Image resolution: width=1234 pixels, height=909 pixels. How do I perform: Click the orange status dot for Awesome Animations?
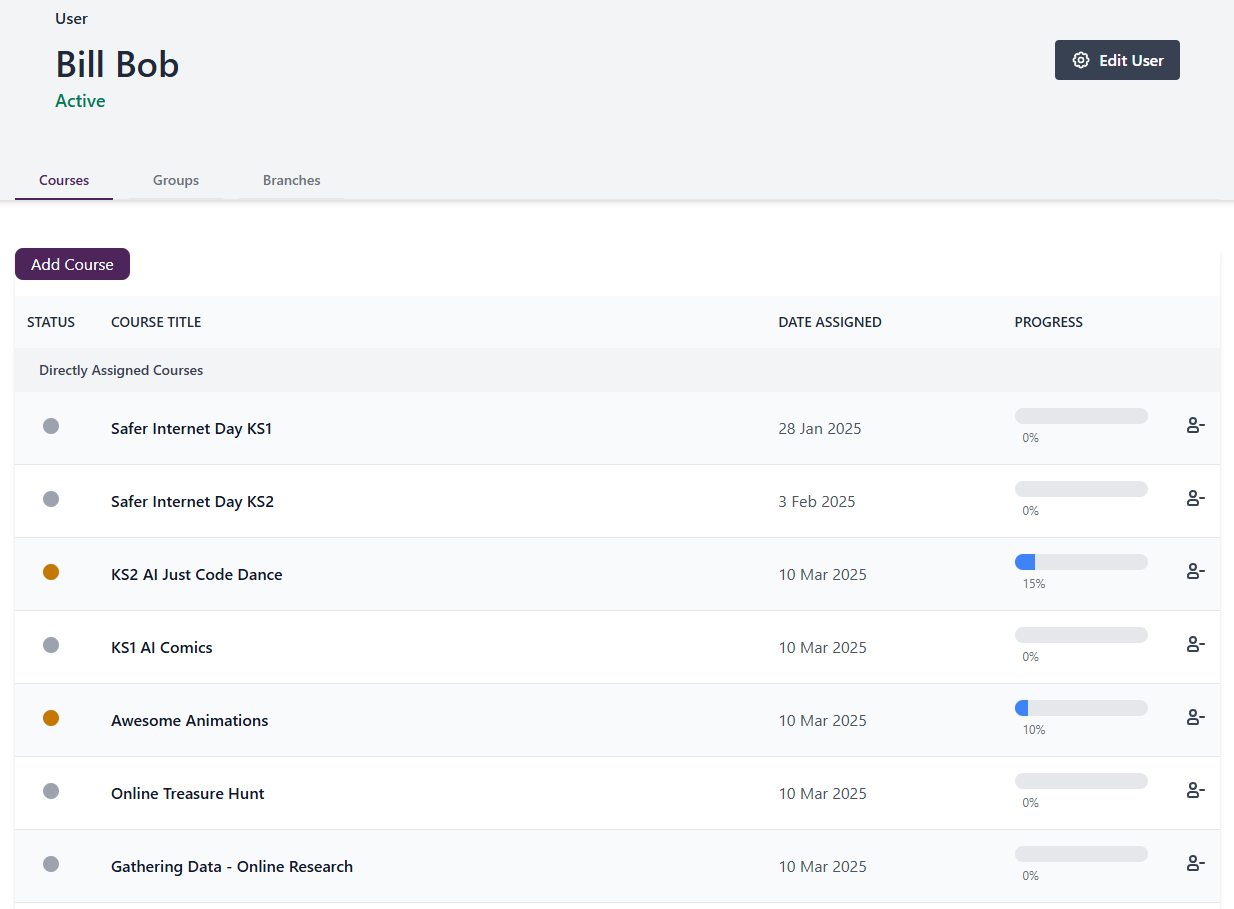(x=51, y=718)
